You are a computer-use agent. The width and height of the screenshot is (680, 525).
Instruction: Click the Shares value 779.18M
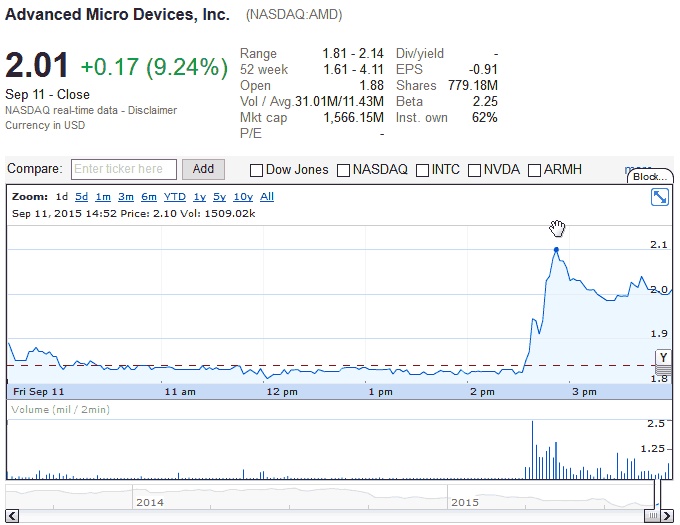tap(473, 85)
